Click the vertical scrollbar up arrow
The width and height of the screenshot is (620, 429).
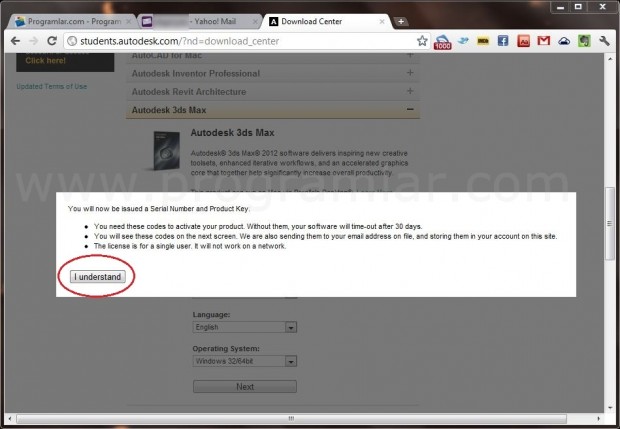click(x=609, y=59)
